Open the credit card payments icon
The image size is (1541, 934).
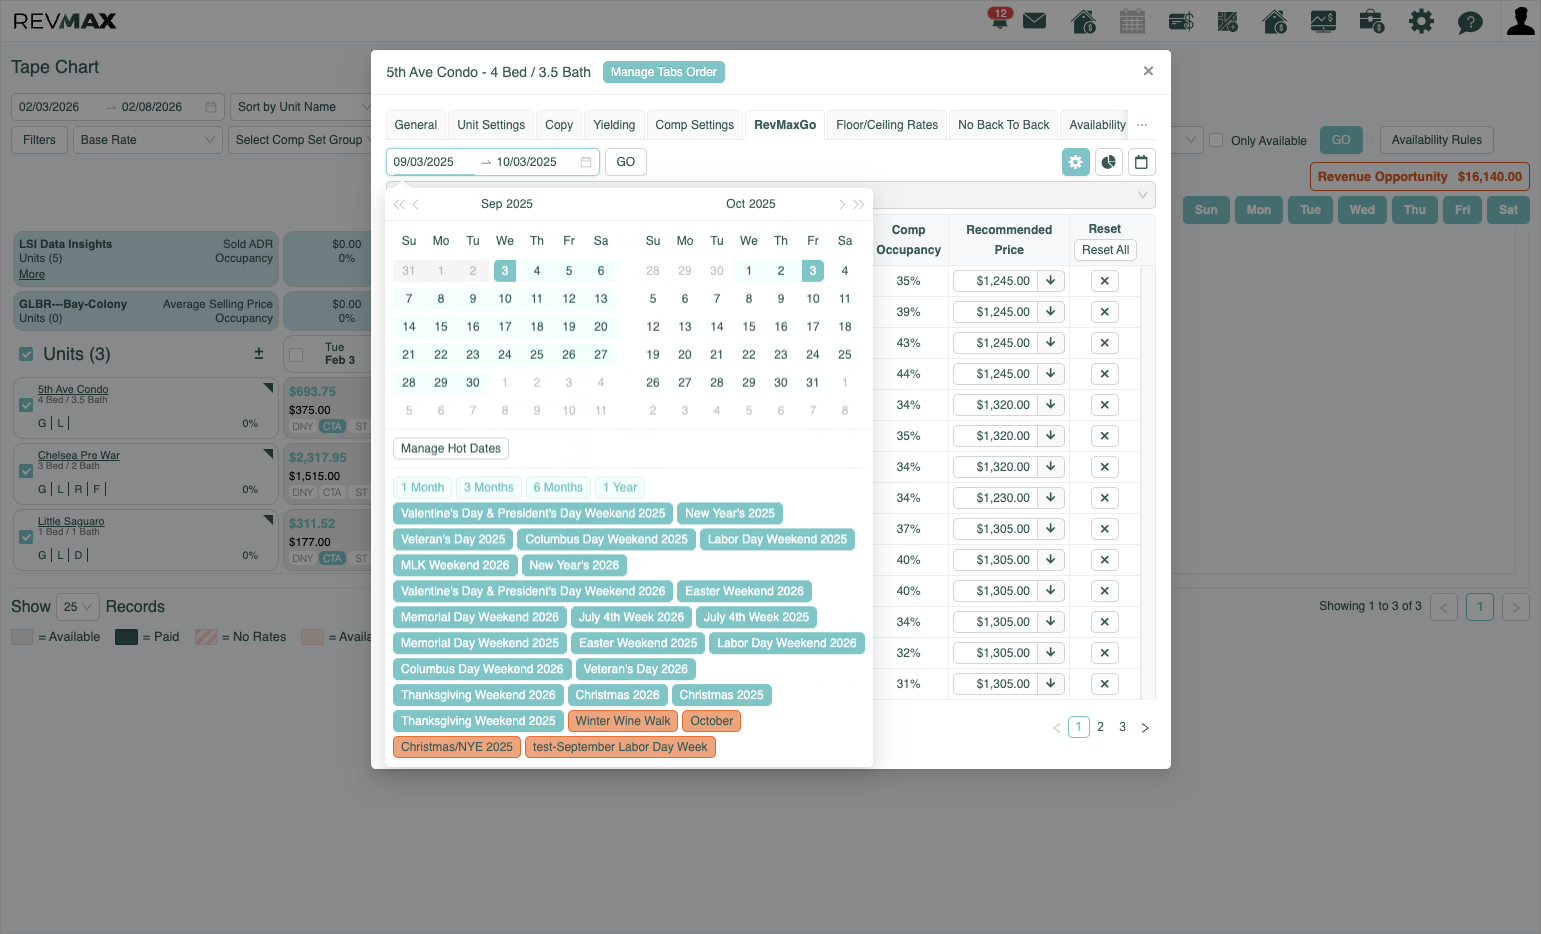[x=1181, y=21]
